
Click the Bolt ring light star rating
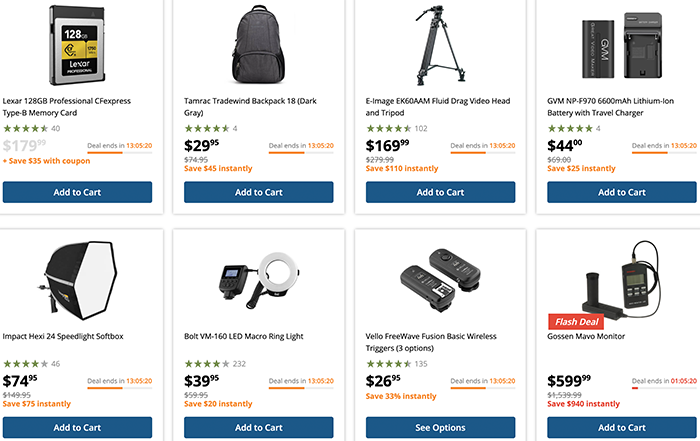click(206, 364)
